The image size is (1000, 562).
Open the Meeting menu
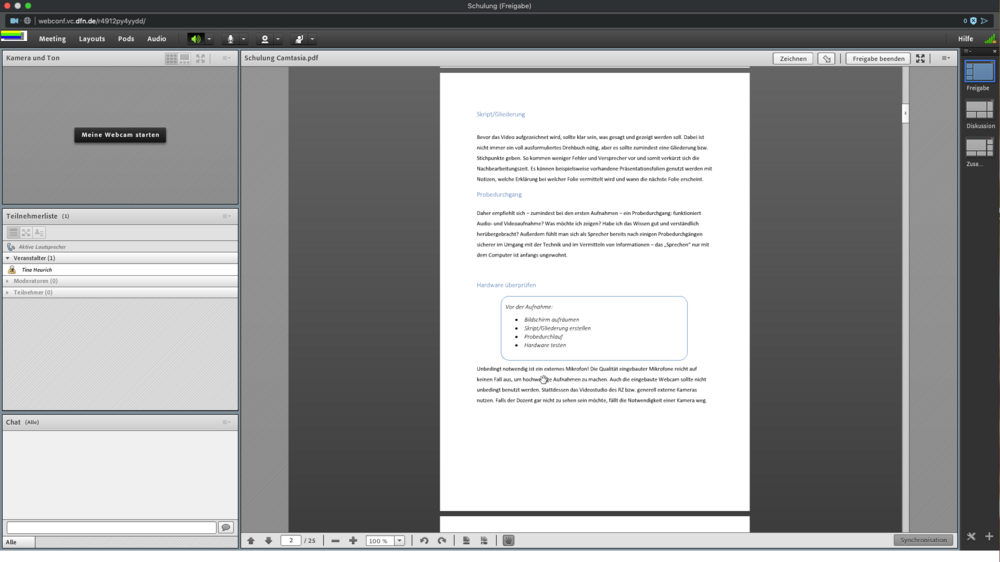point(52,39)
